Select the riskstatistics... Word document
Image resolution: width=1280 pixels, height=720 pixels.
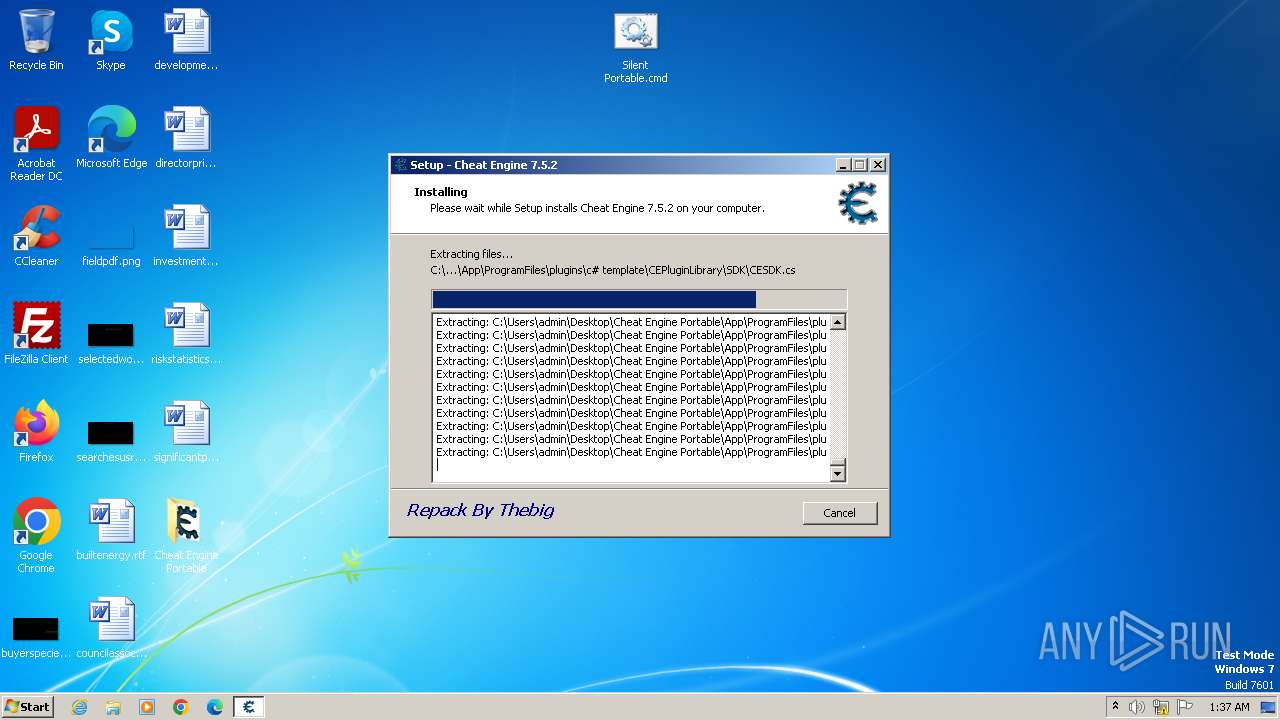point(186,334)
